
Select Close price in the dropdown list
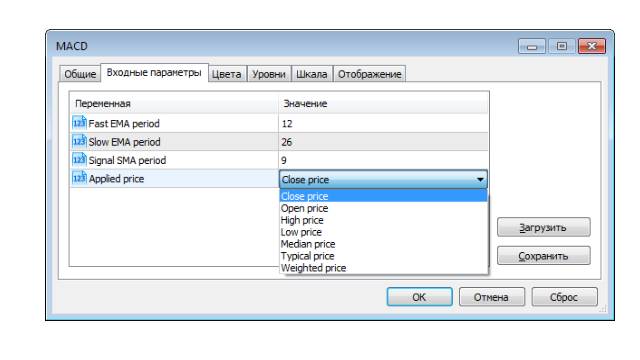click(x=384, y=196)
